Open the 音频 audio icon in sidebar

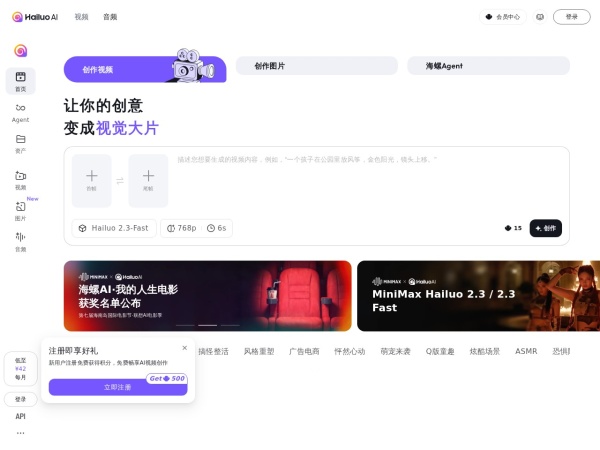pos(20,240)
